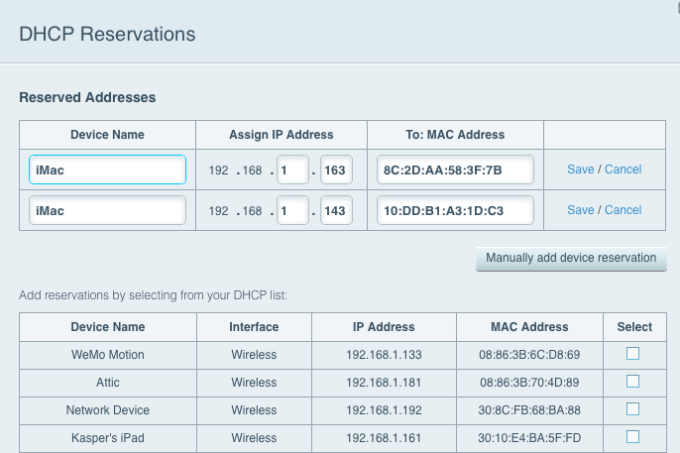Save the reservation for IP ending 163

point(580,170)
